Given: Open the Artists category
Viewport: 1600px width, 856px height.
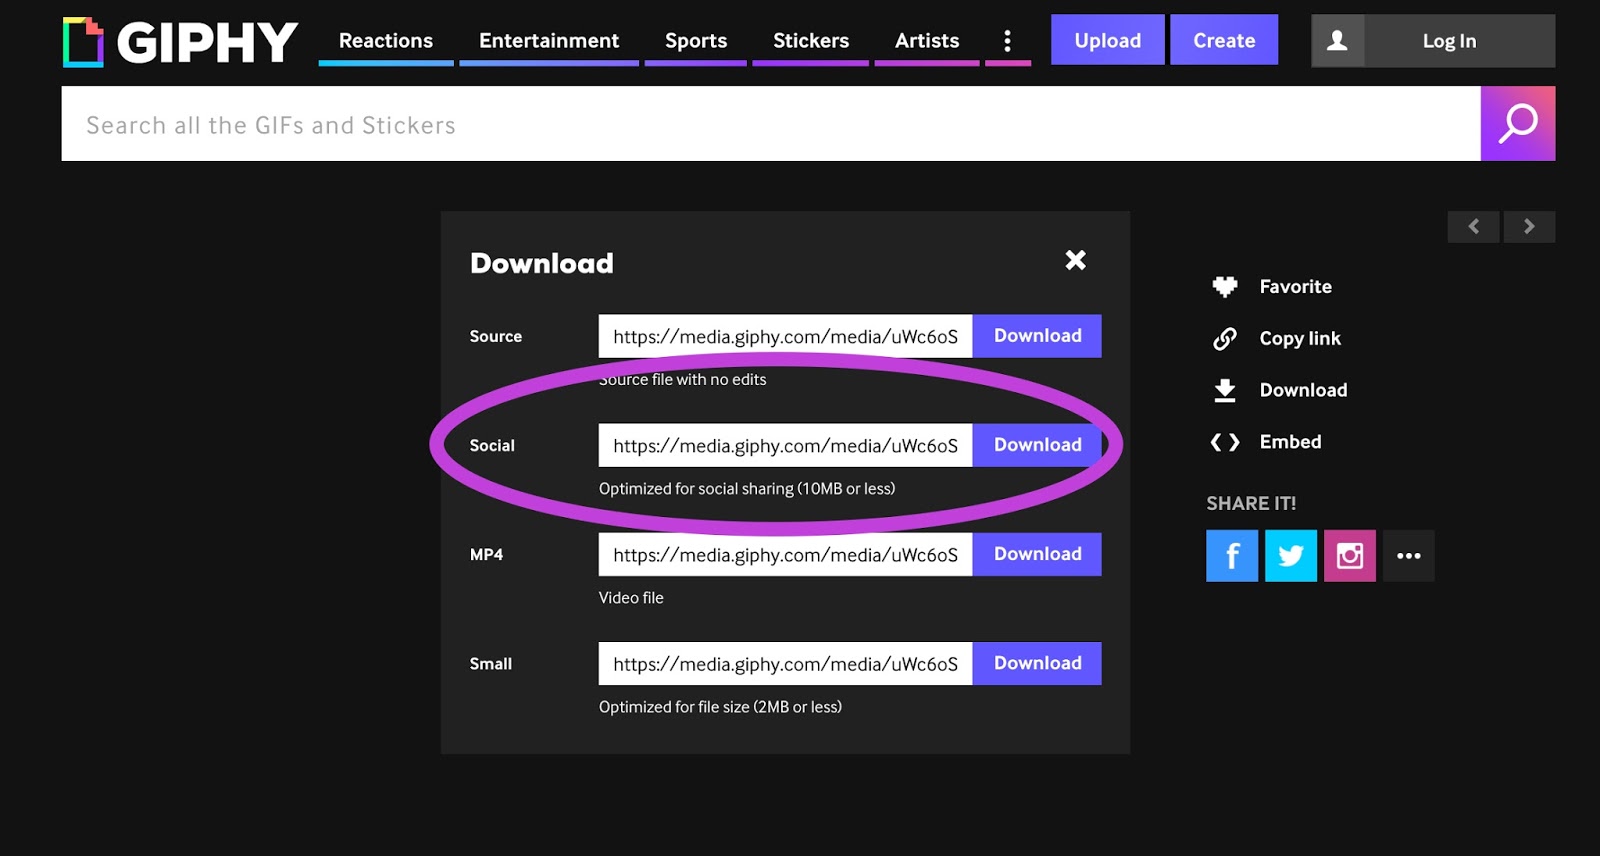Looking at the screenshot, I should (x=927, y=41).
